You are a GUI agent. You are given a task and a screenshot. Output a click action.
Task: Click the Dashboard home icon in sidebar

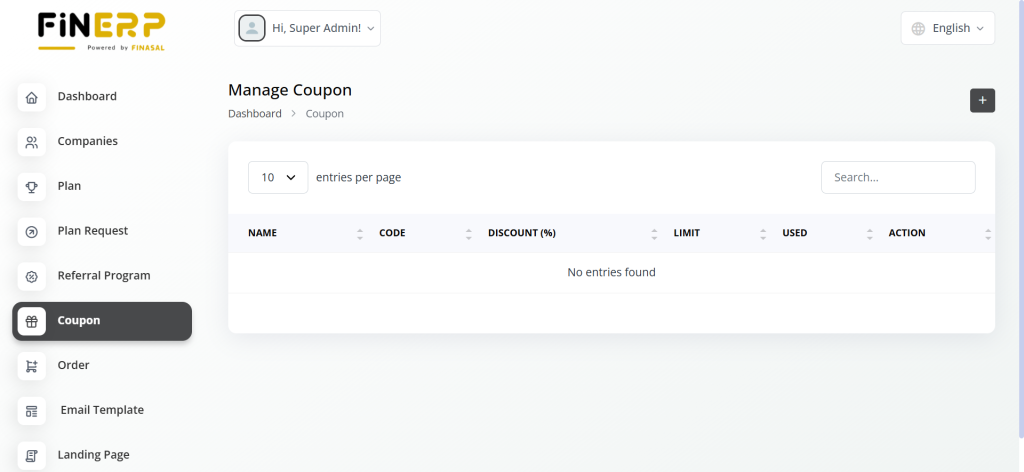(x=32, y=97)
